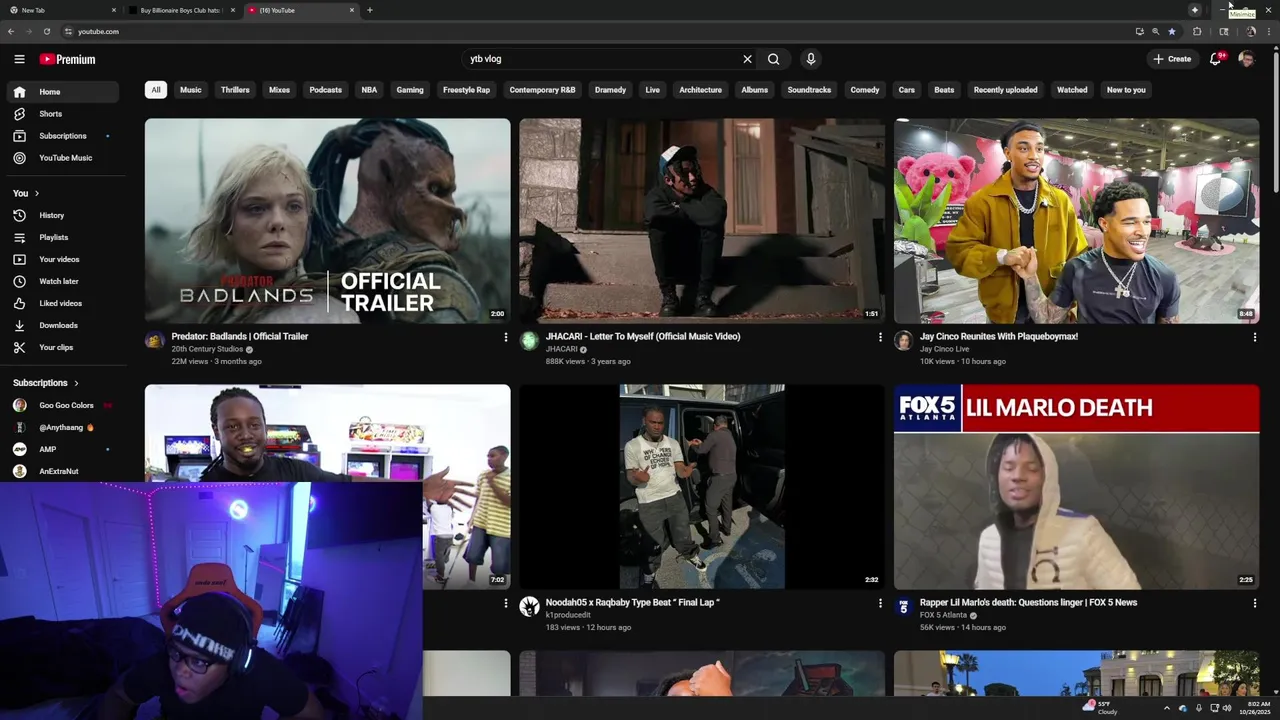Select the Contemporary R&B filter chip
Viewport: 1280px width, 720px height.
pyautogui.click(x=542, y=90)
